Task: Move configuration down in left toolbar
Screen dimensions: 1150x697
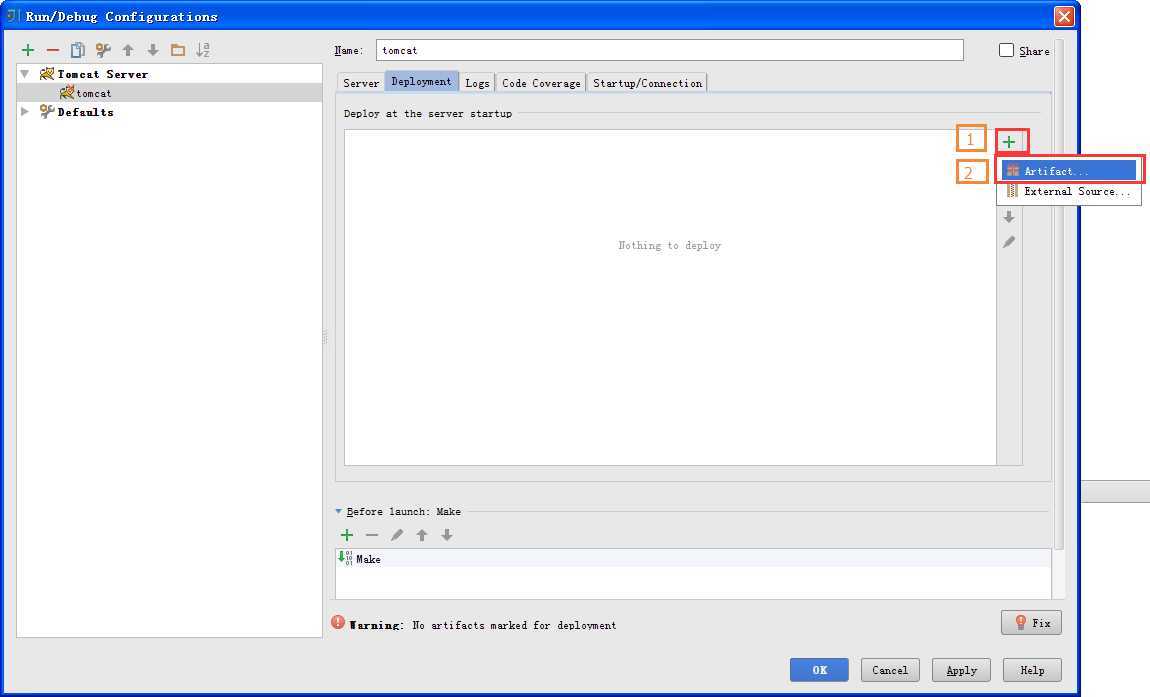Action: pos(153,50)
